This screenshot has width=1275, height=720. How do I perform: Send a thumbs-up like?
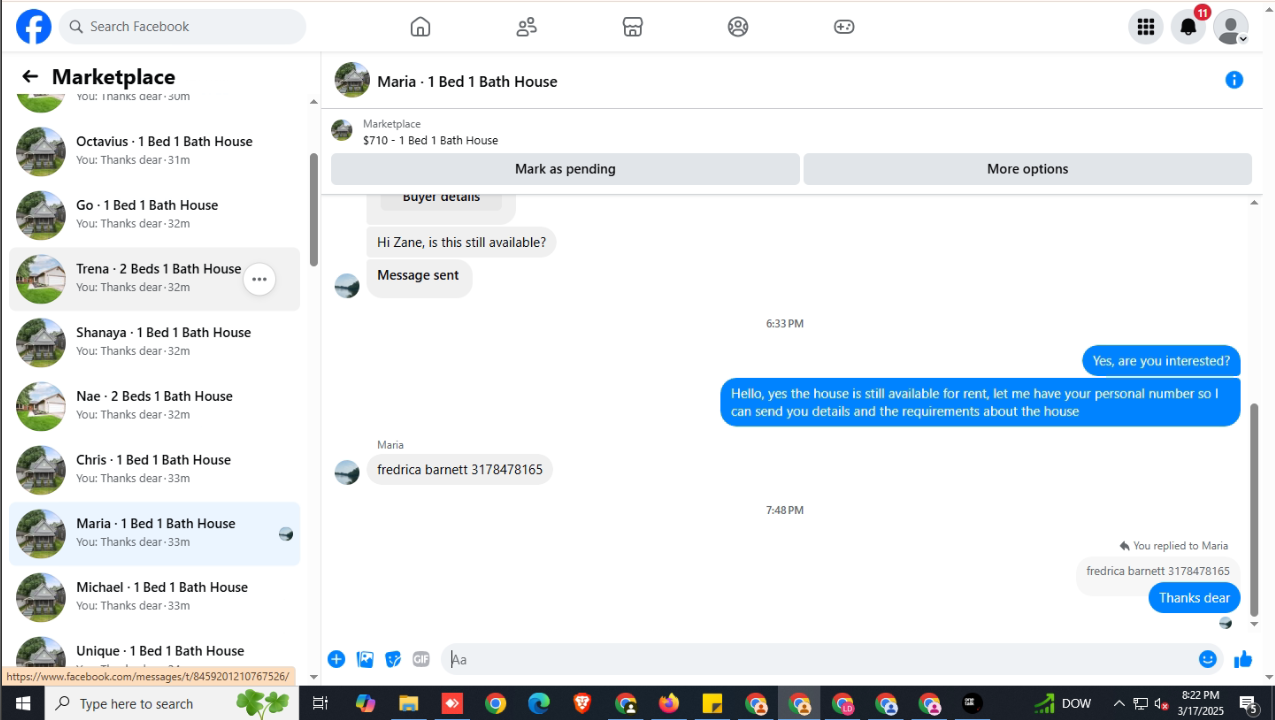[x=1243, y=659]
